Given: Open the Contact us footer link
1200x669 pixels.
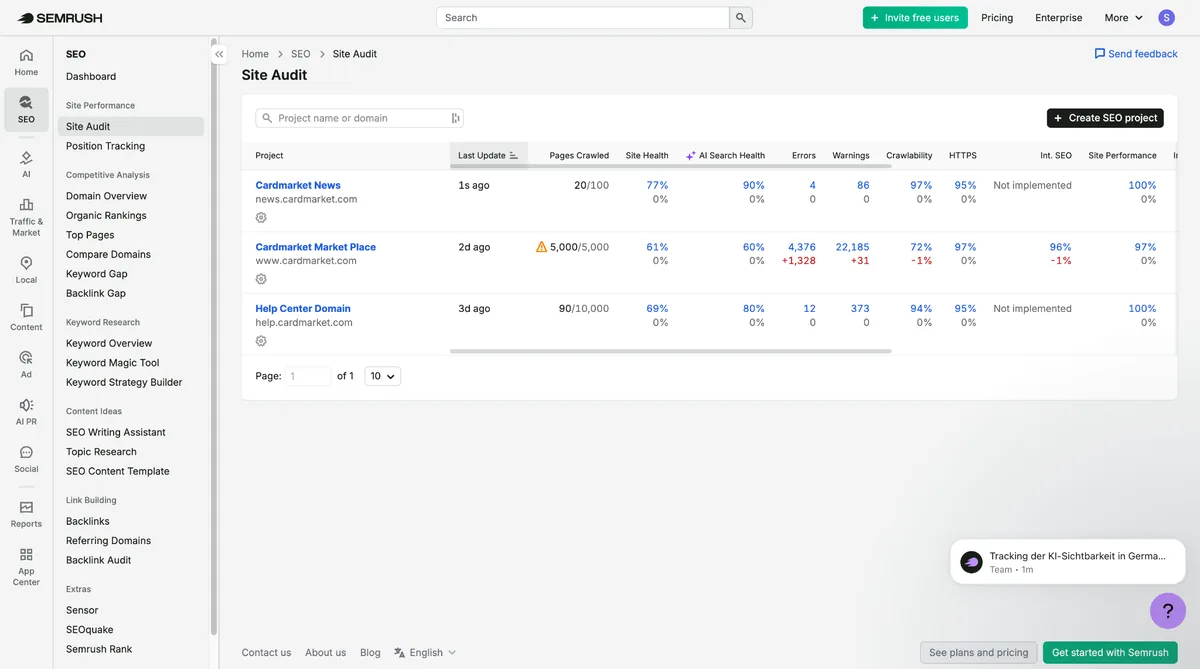Looking at the screenshot, I should [266, 653].
